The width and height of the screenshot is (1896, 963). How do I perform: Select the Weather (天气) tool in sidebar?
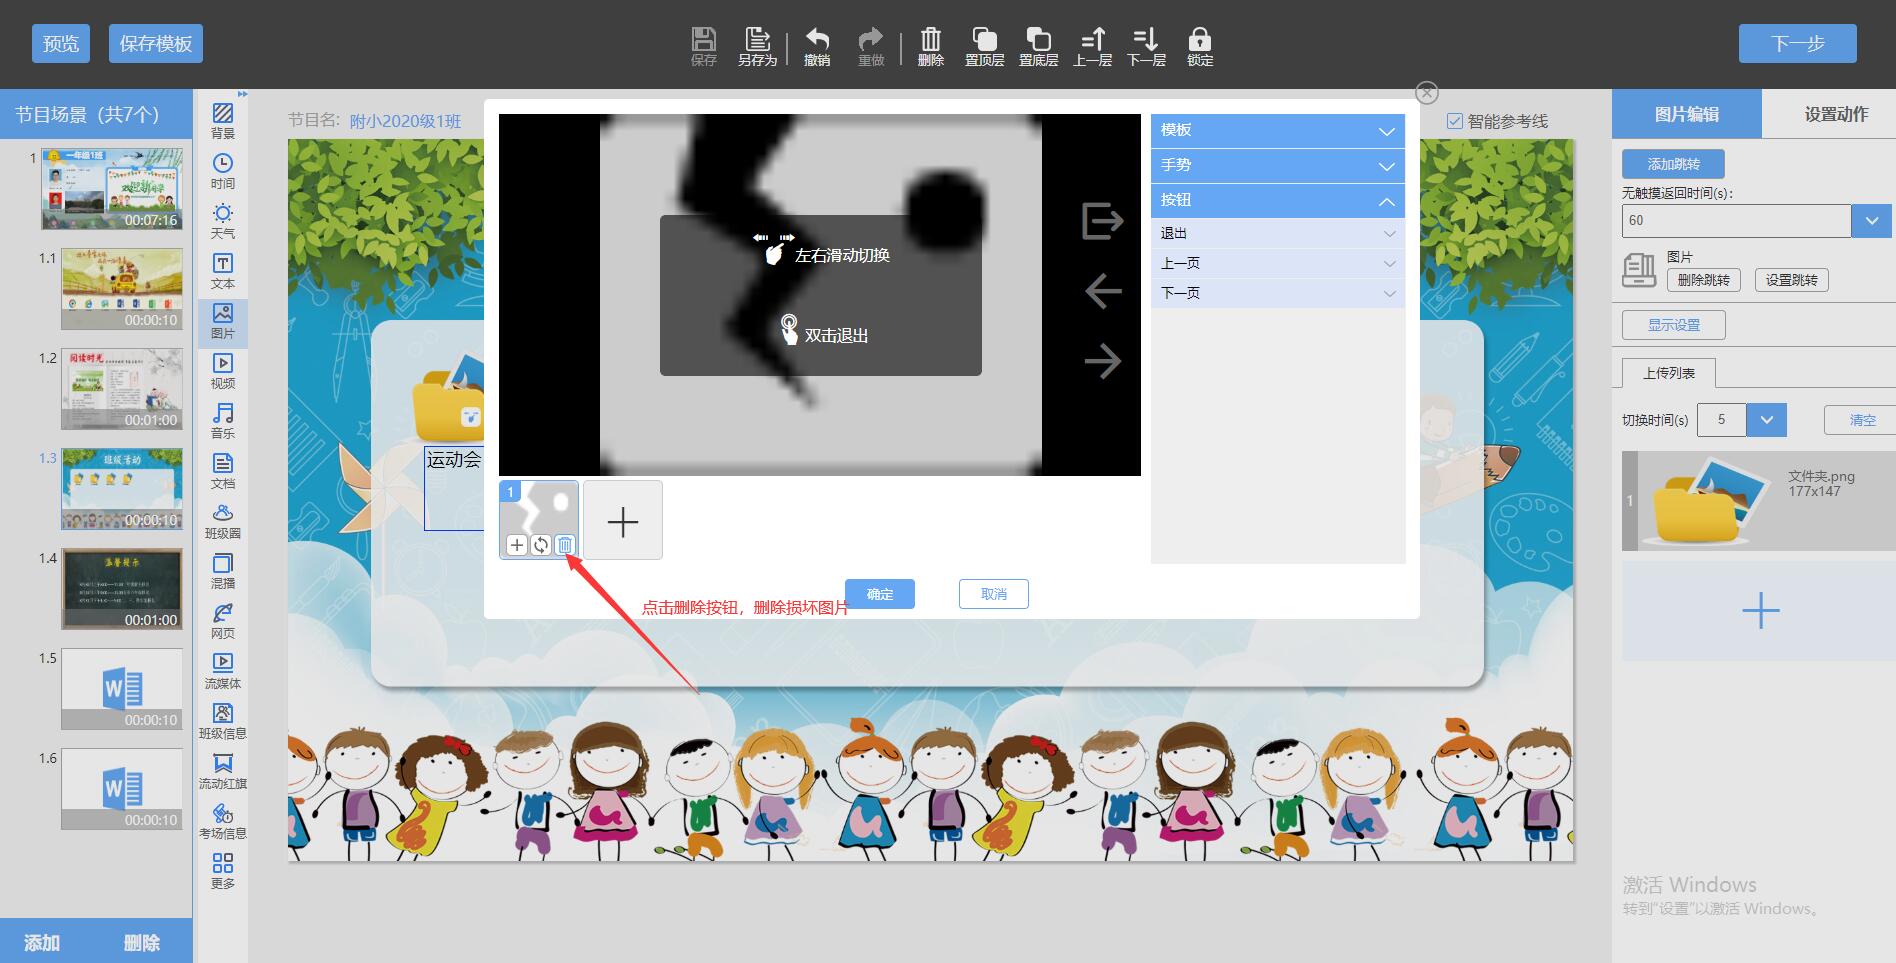(x=223, y=221)
